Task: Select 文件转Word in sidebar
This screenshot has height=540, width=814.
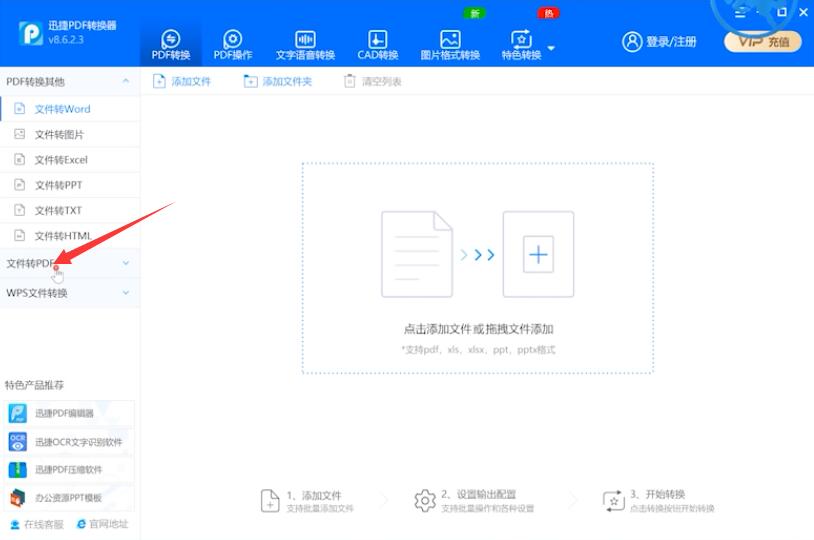Action: pos(70,109)
